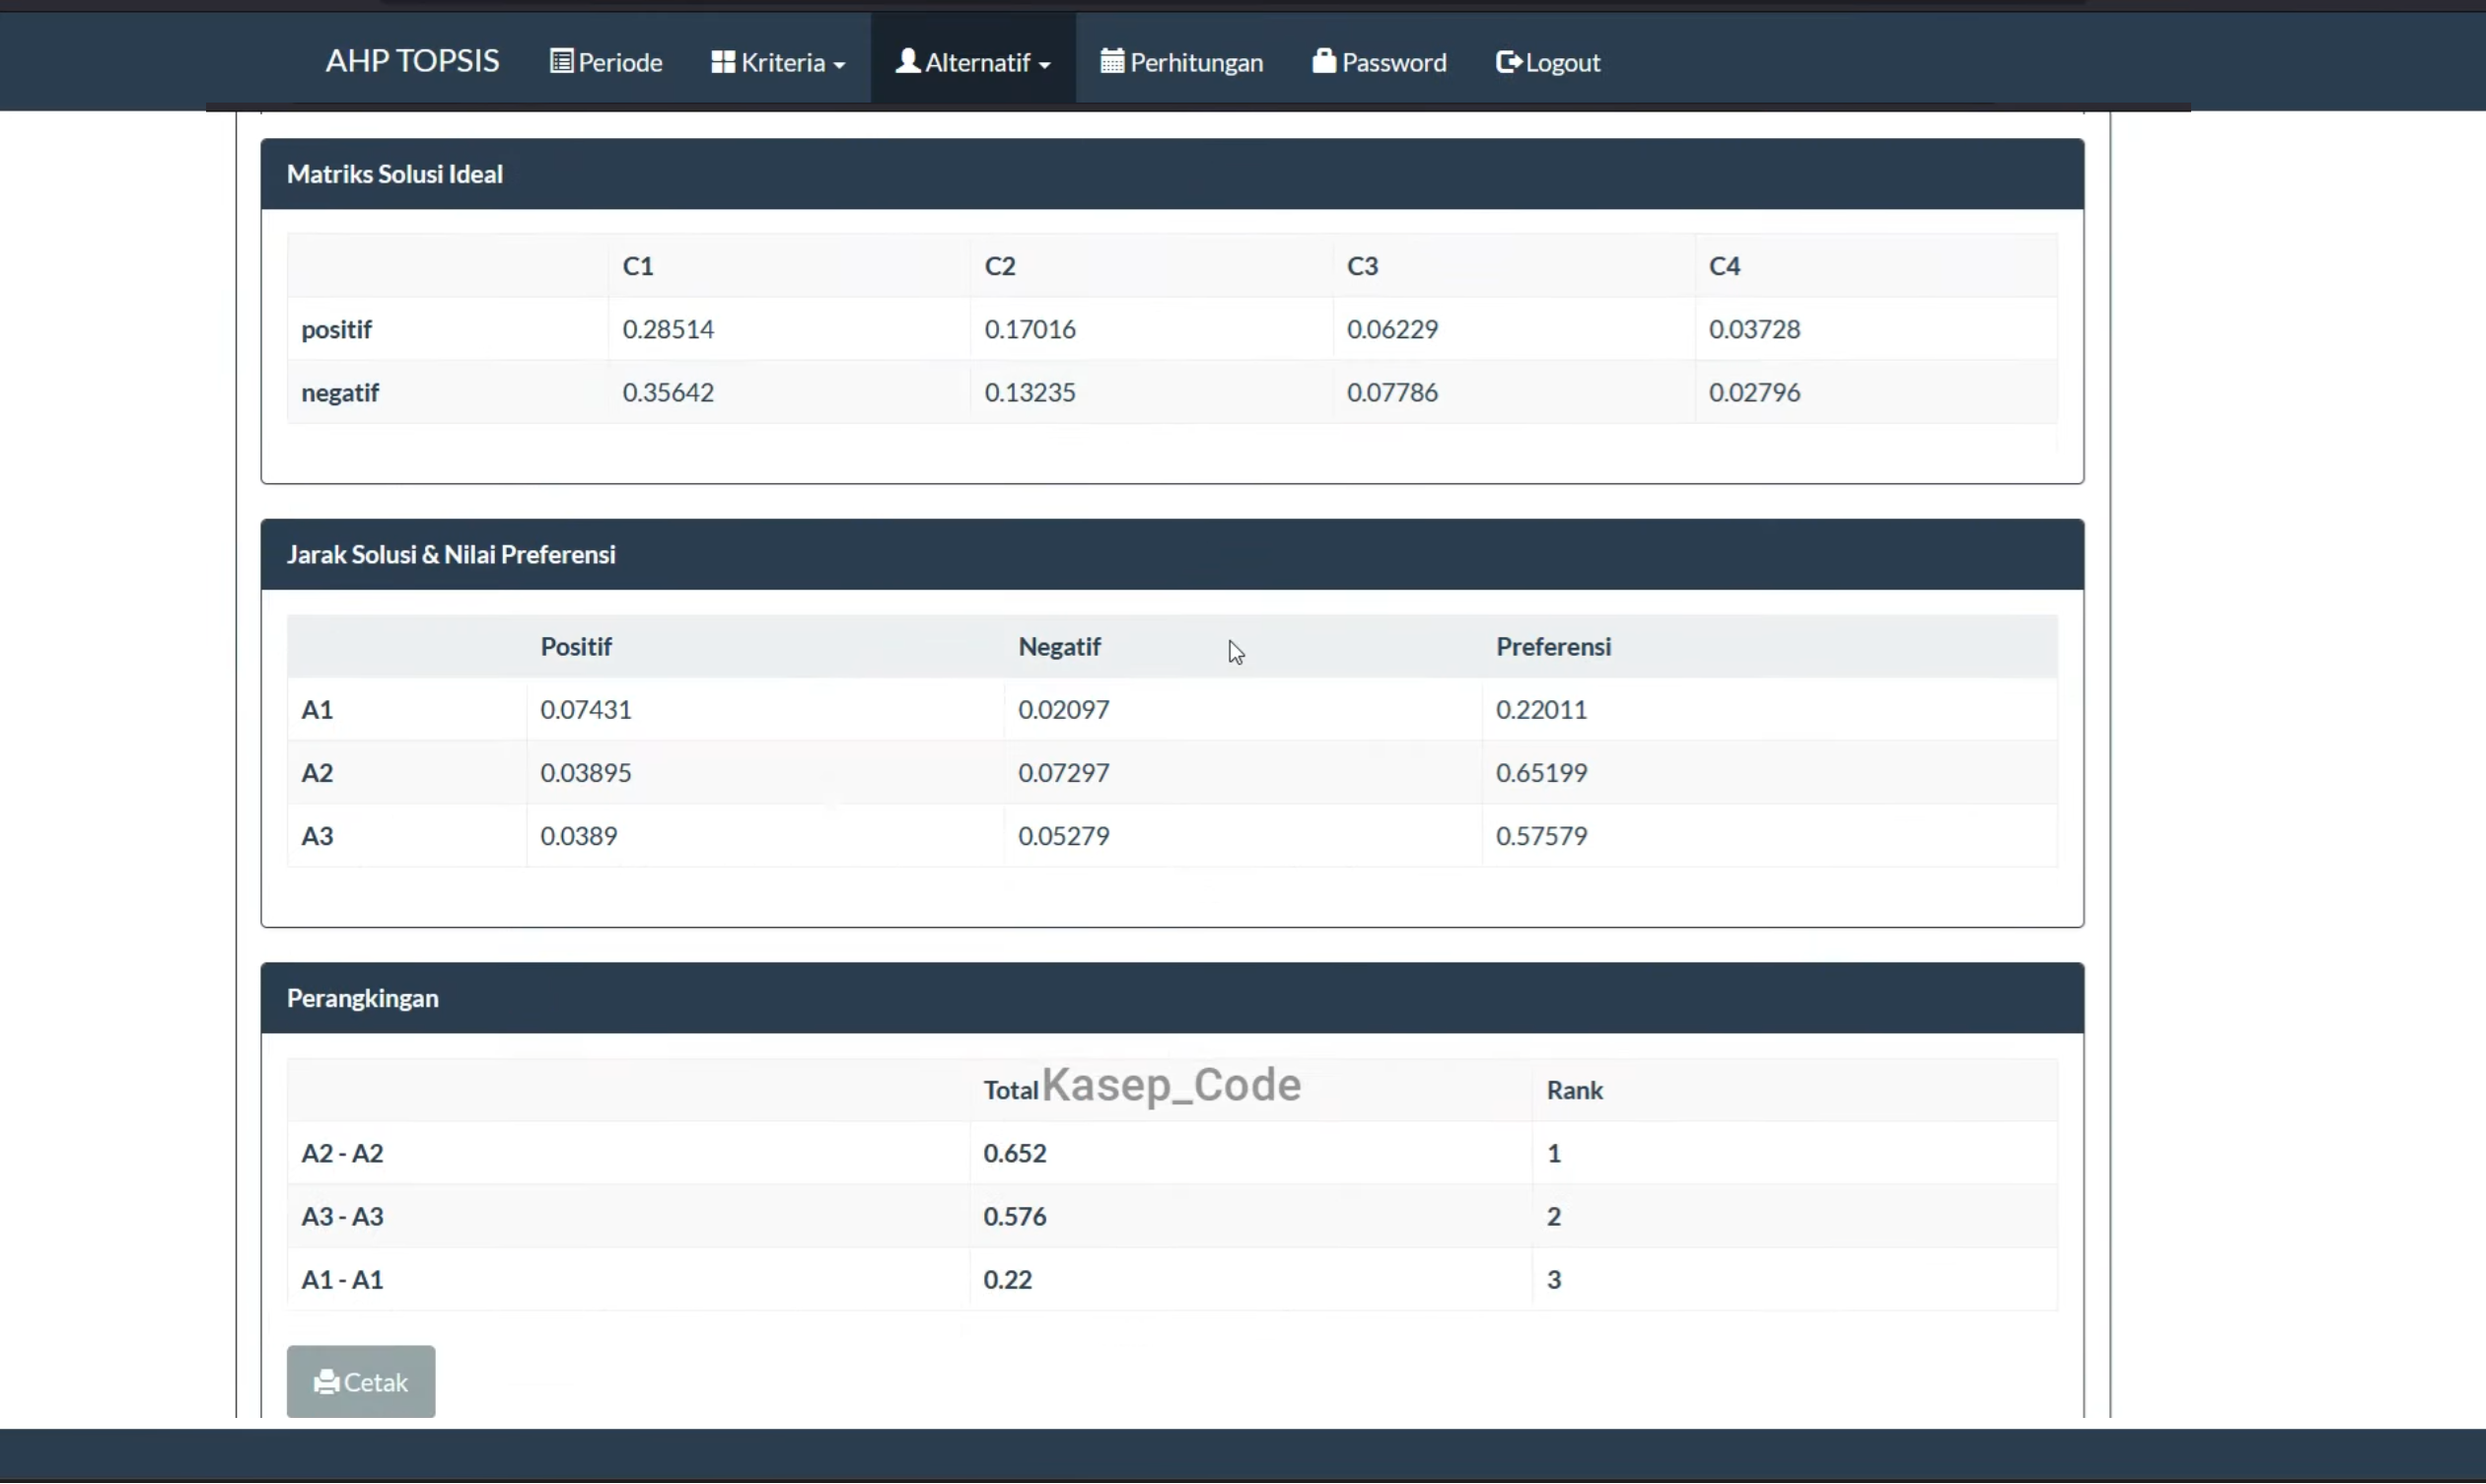Click the printer icon on Cetak

(x=326, y=1382)
